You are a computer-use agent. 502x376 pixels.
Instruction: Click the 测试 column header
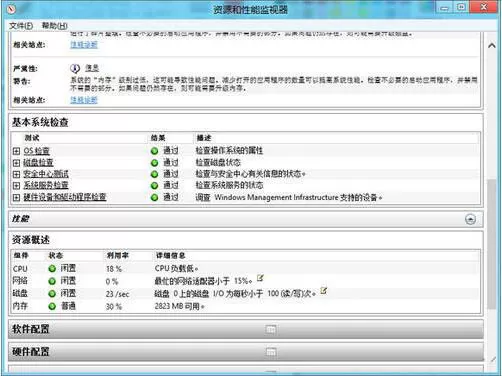[32, 138]
